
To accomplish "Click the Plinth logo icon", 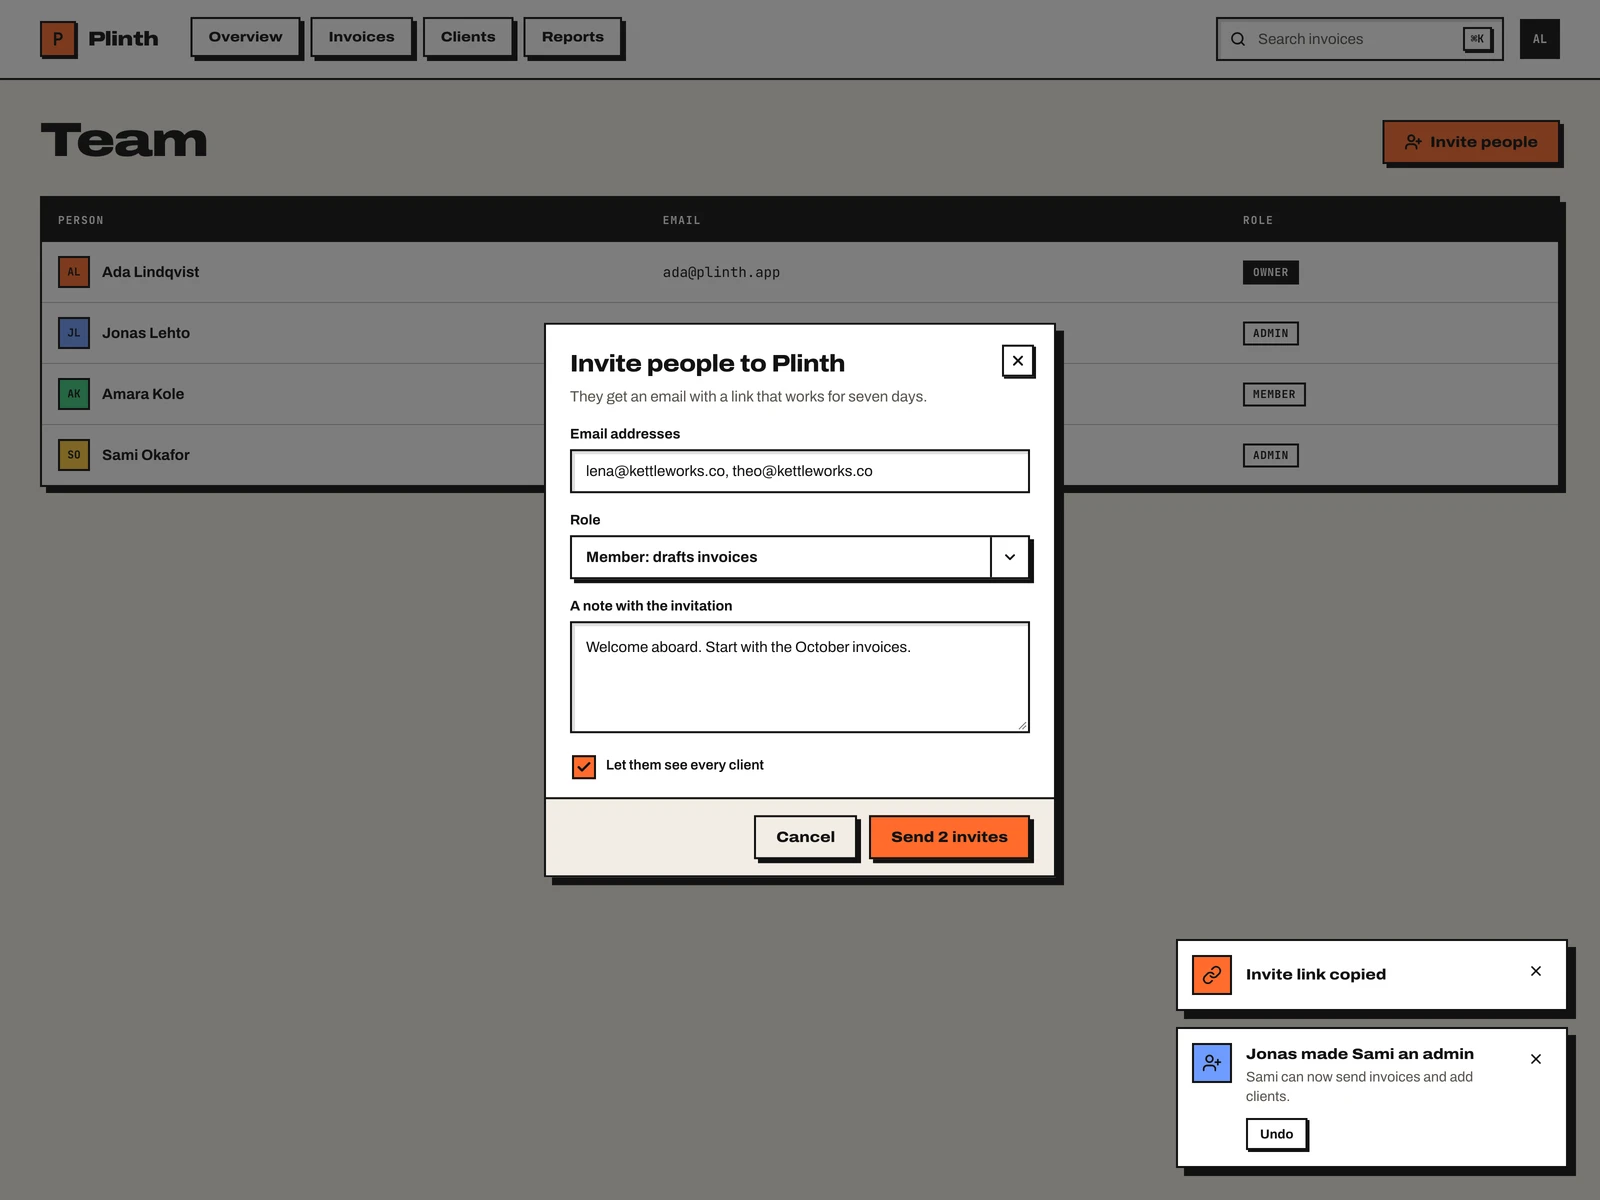I will pos(58,39).
